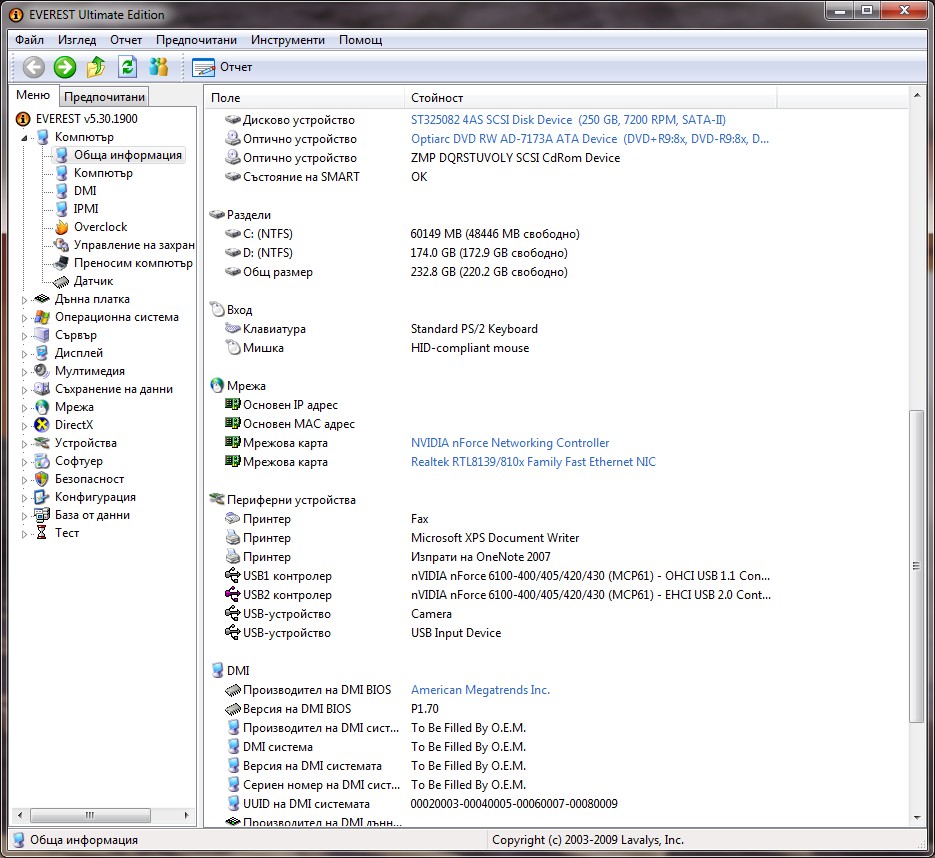935x858 pixels.
Task: Click the Управление на захранването icon
Action: pyautogui.click(x=61, y=245)
